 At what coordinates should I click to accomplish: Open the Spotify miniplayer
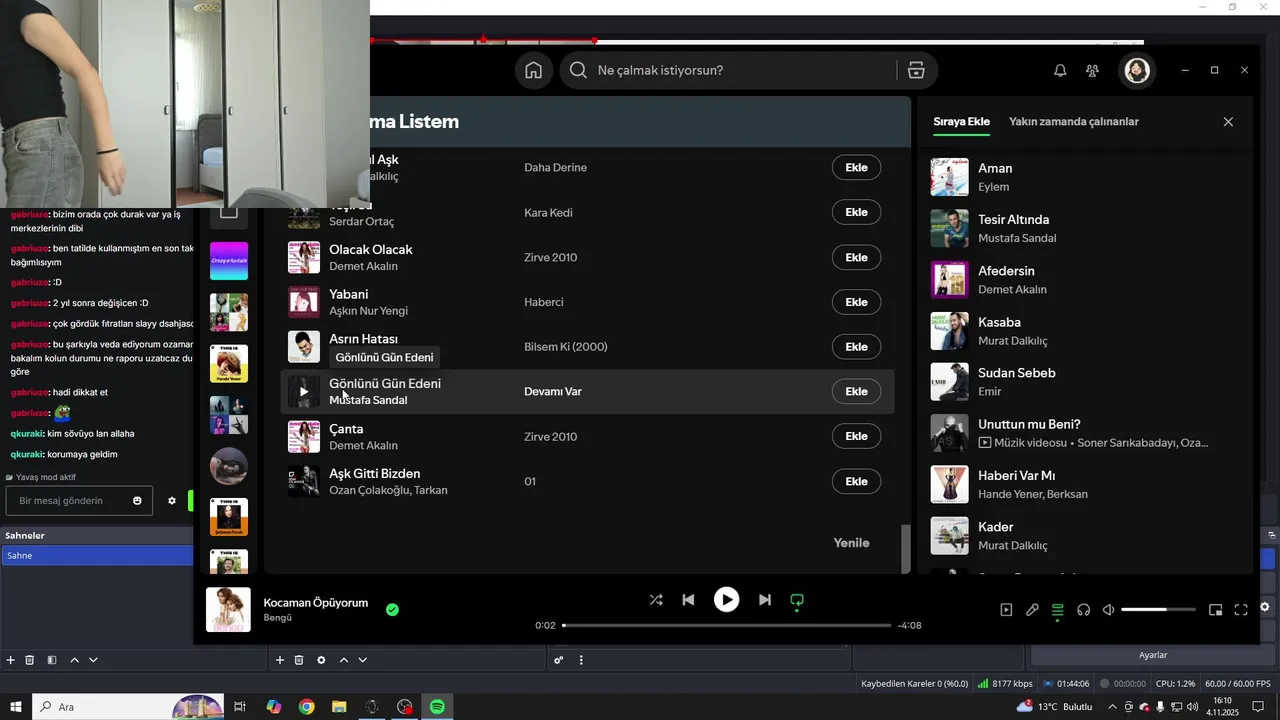[1215, 610]
